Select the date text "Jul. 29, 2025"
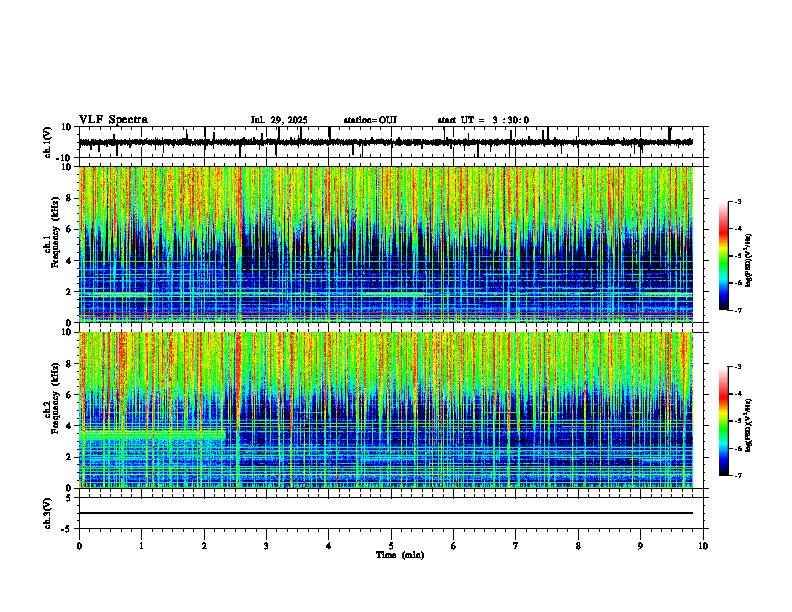 279,120
